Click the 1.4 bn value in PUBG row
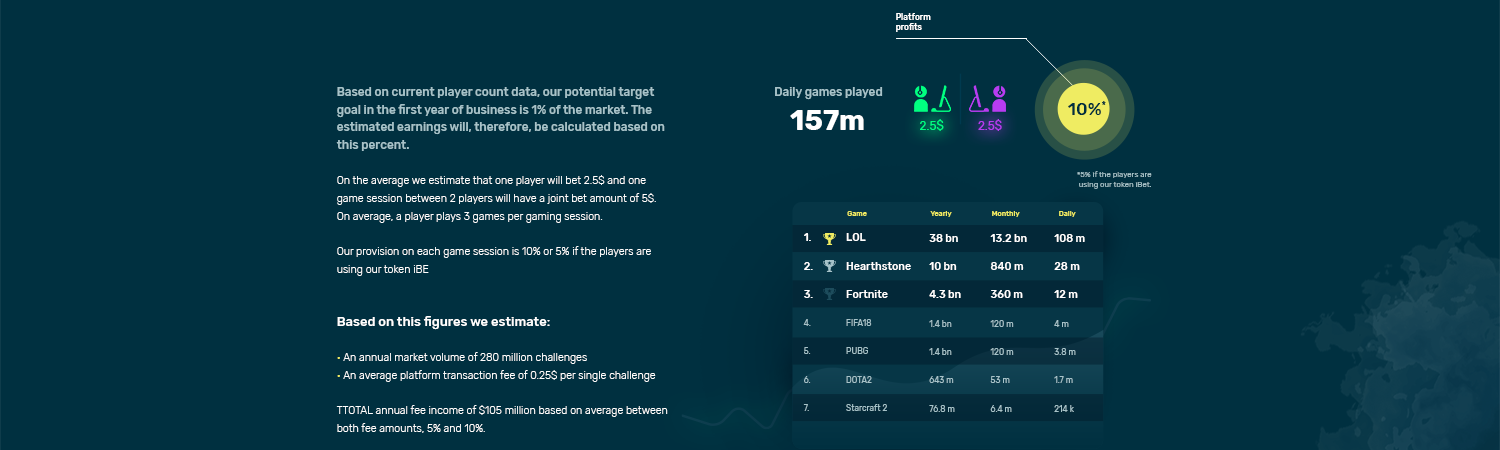This screenshot has width=1500, height=450. [941, 352]
